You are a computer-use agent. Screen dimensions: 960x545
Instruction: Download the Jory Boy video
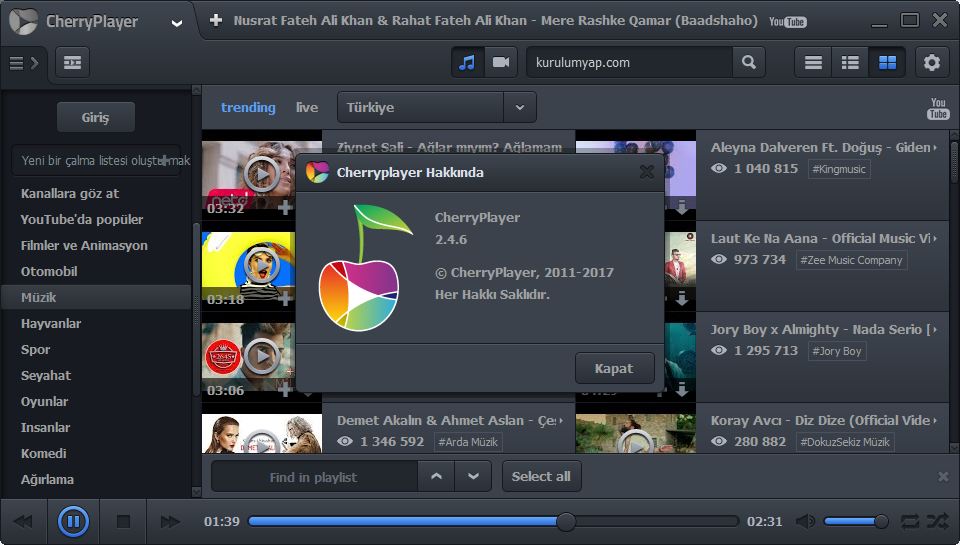(x=681, y=389)
